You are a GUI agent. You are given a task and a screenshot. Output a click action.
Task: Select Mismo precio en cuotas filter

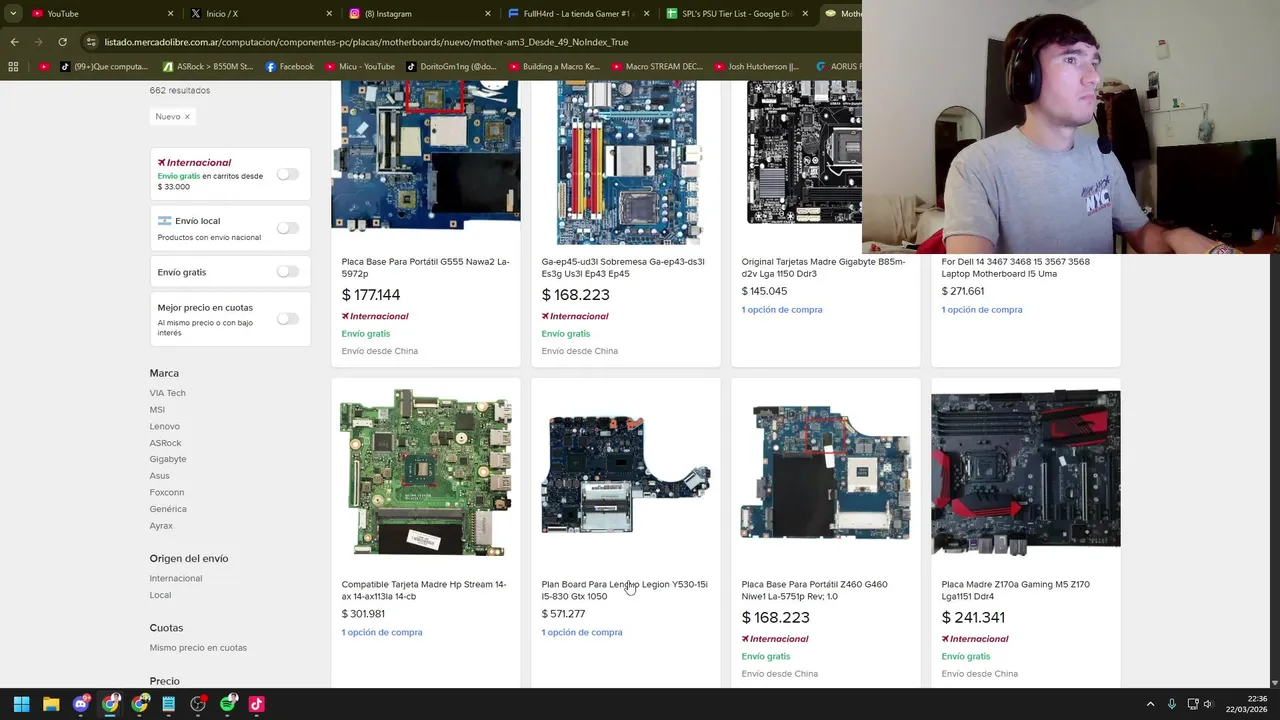[198, 648]
